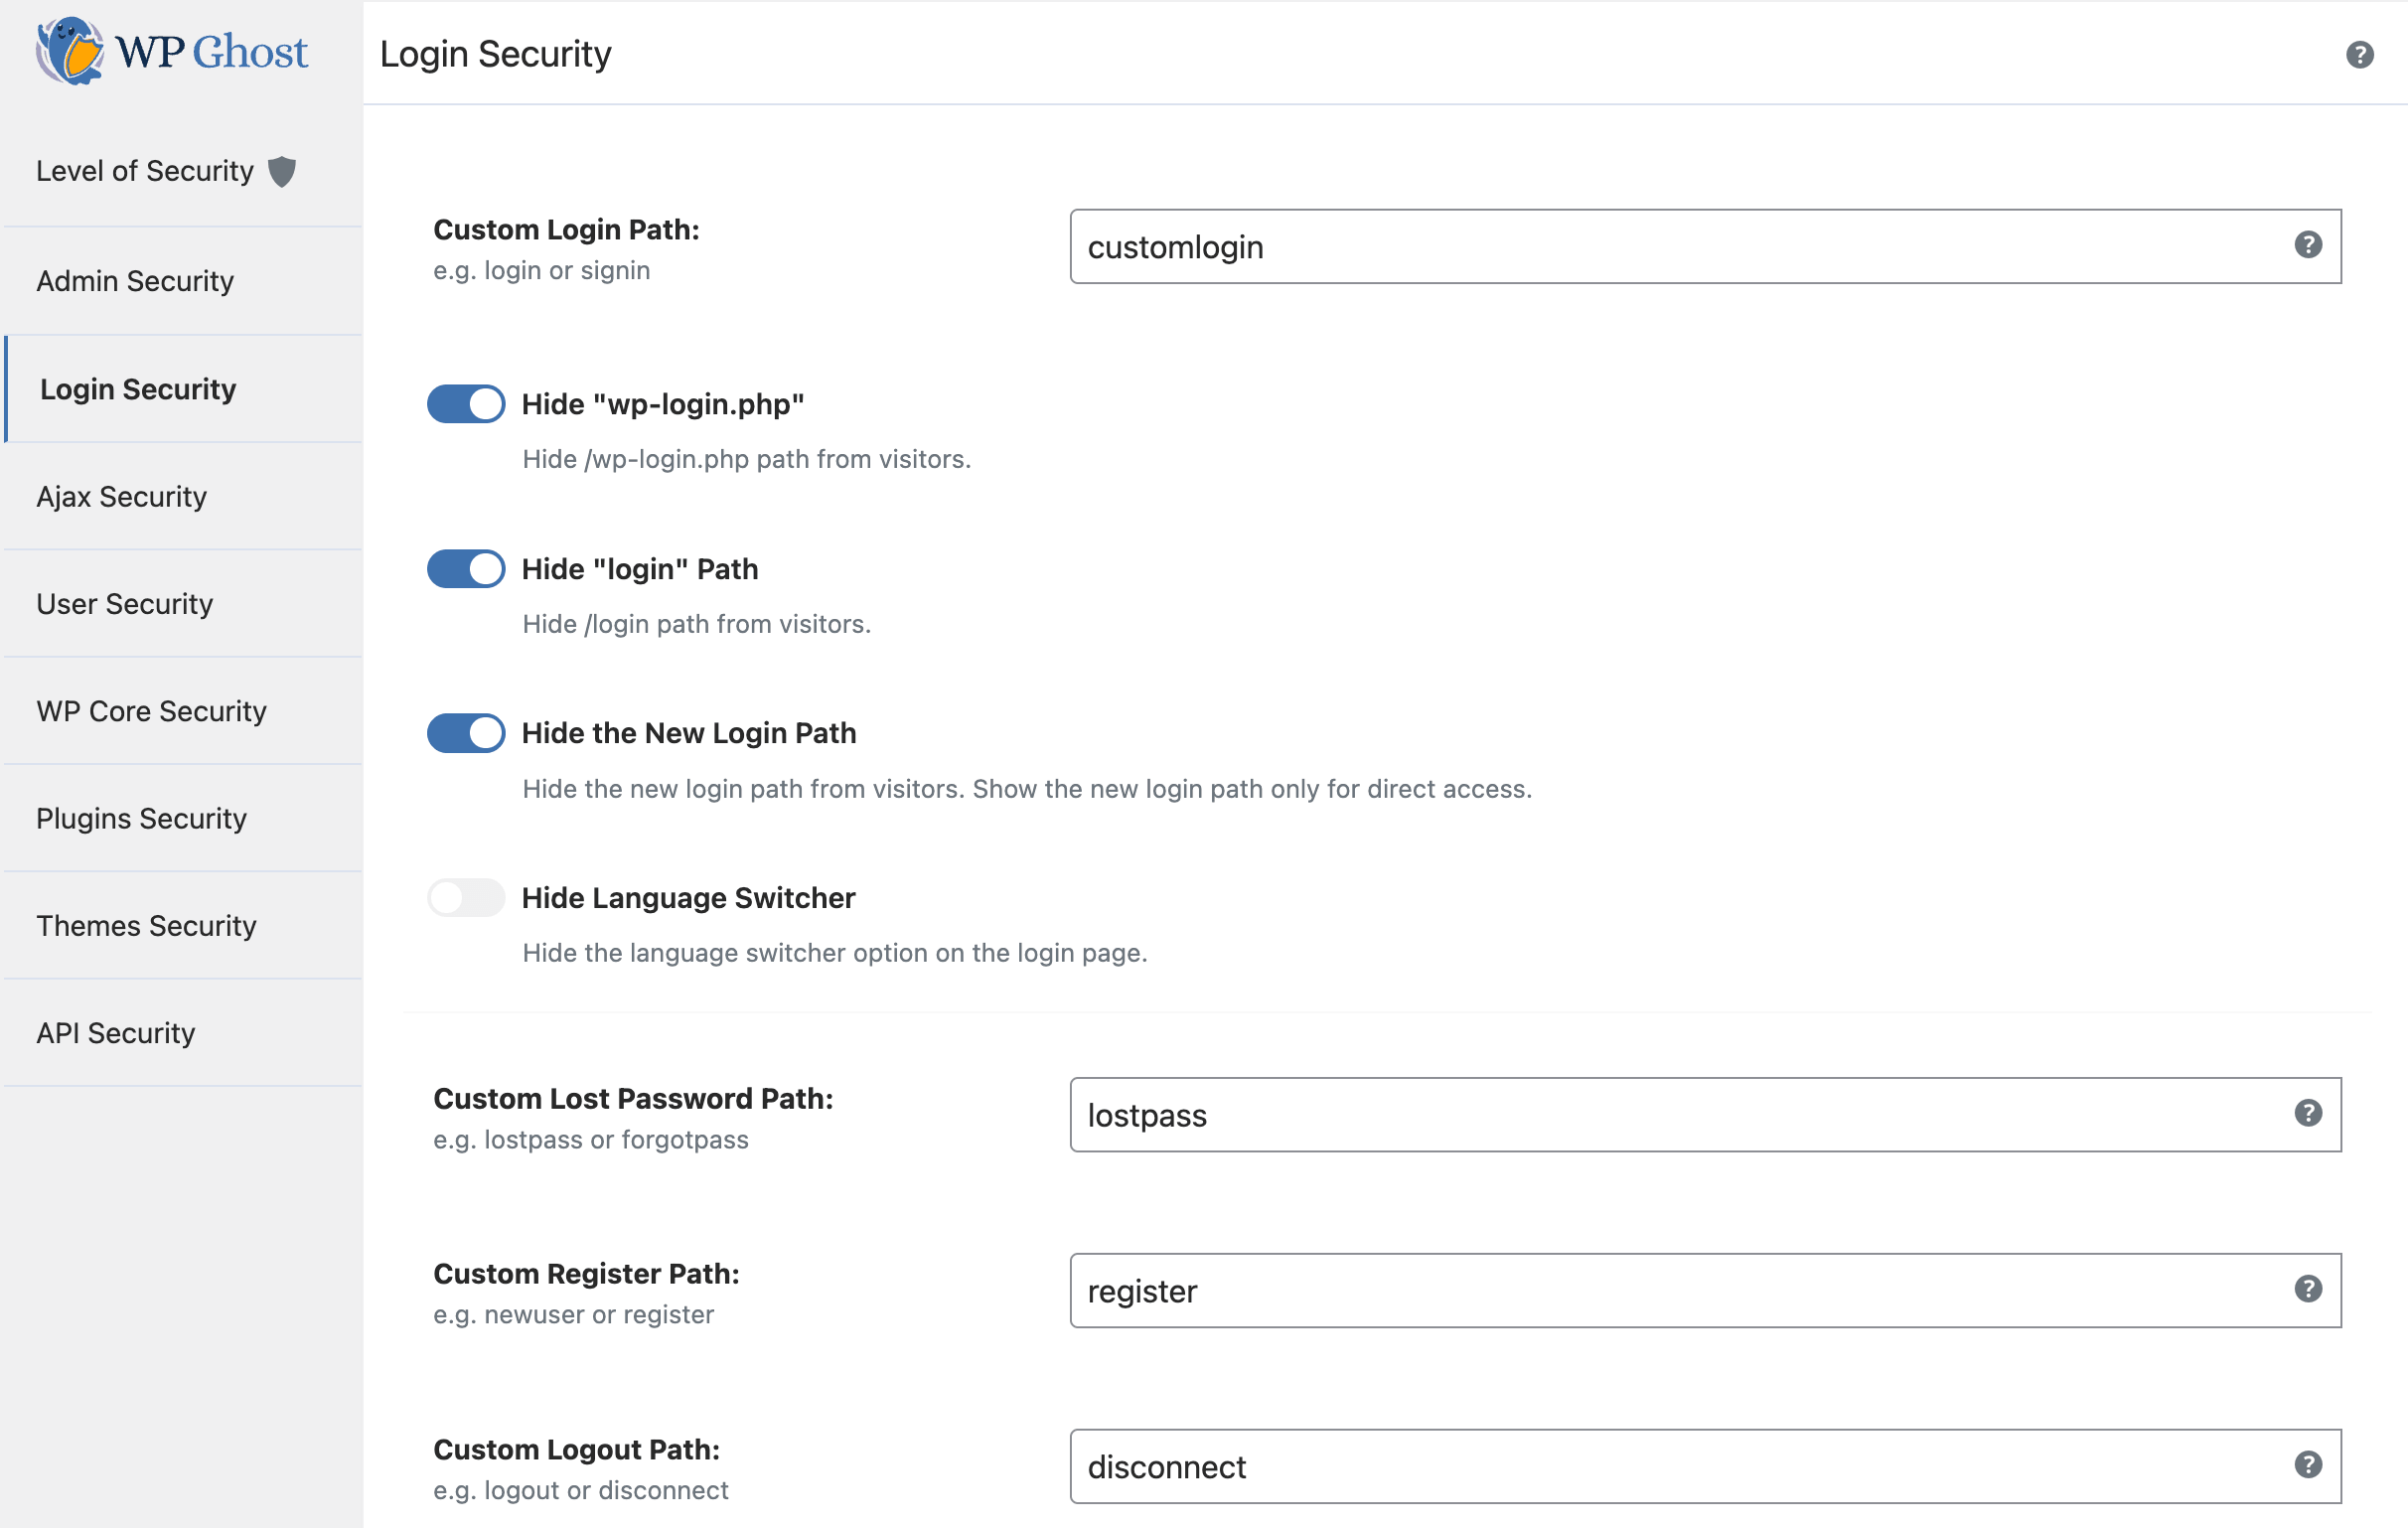Open the help icon beside the Login Security heading

[x=2359, y=54]
